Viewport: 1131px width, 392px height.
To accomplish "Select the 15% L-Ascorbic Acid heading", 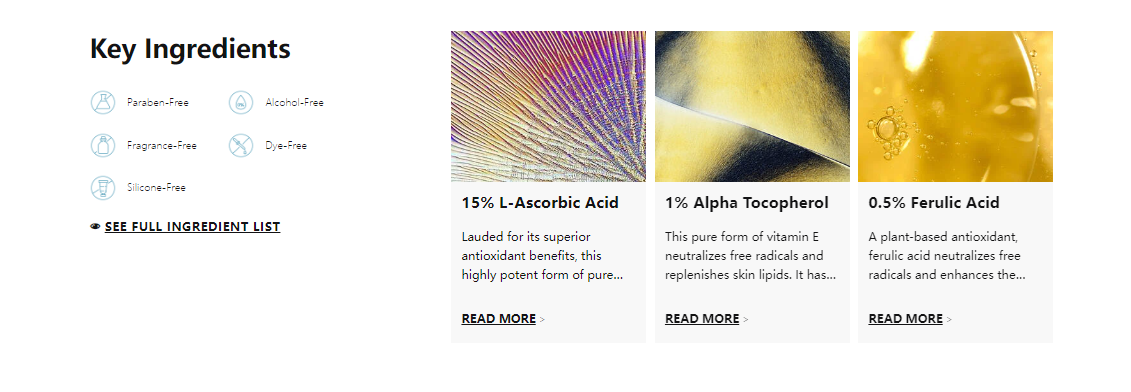I will [x=540, y=203].
